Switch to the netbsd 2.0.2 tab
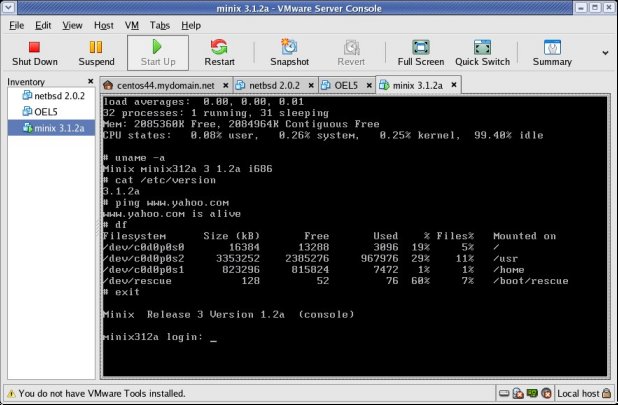Image resolution: width=618 pixels, height=405 pixels. (x=274, y=85)
